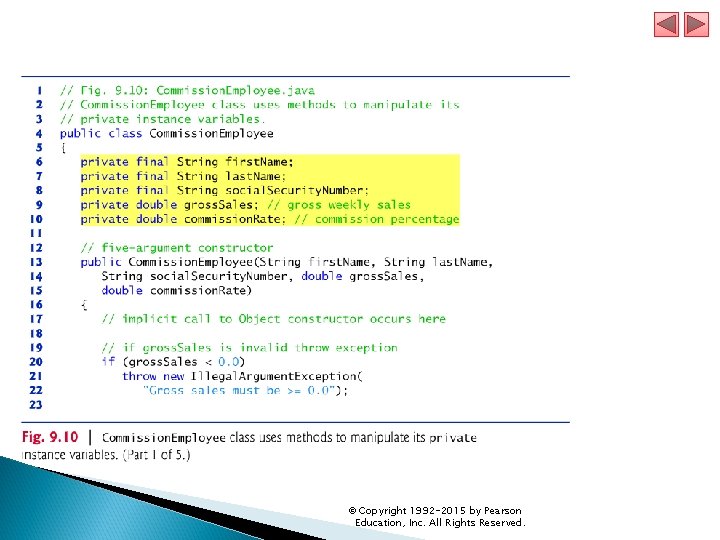This screenshot has height=540, width=720.
Task: Click comment "if grossSales is invalid throw exception"
Action: (x=249, y=348)
